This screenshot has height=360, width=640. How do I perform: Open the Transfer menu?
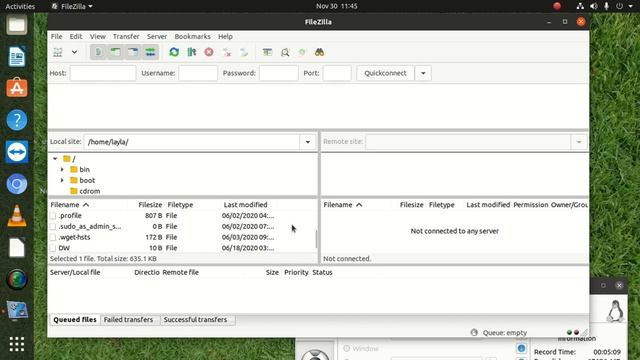126,36
